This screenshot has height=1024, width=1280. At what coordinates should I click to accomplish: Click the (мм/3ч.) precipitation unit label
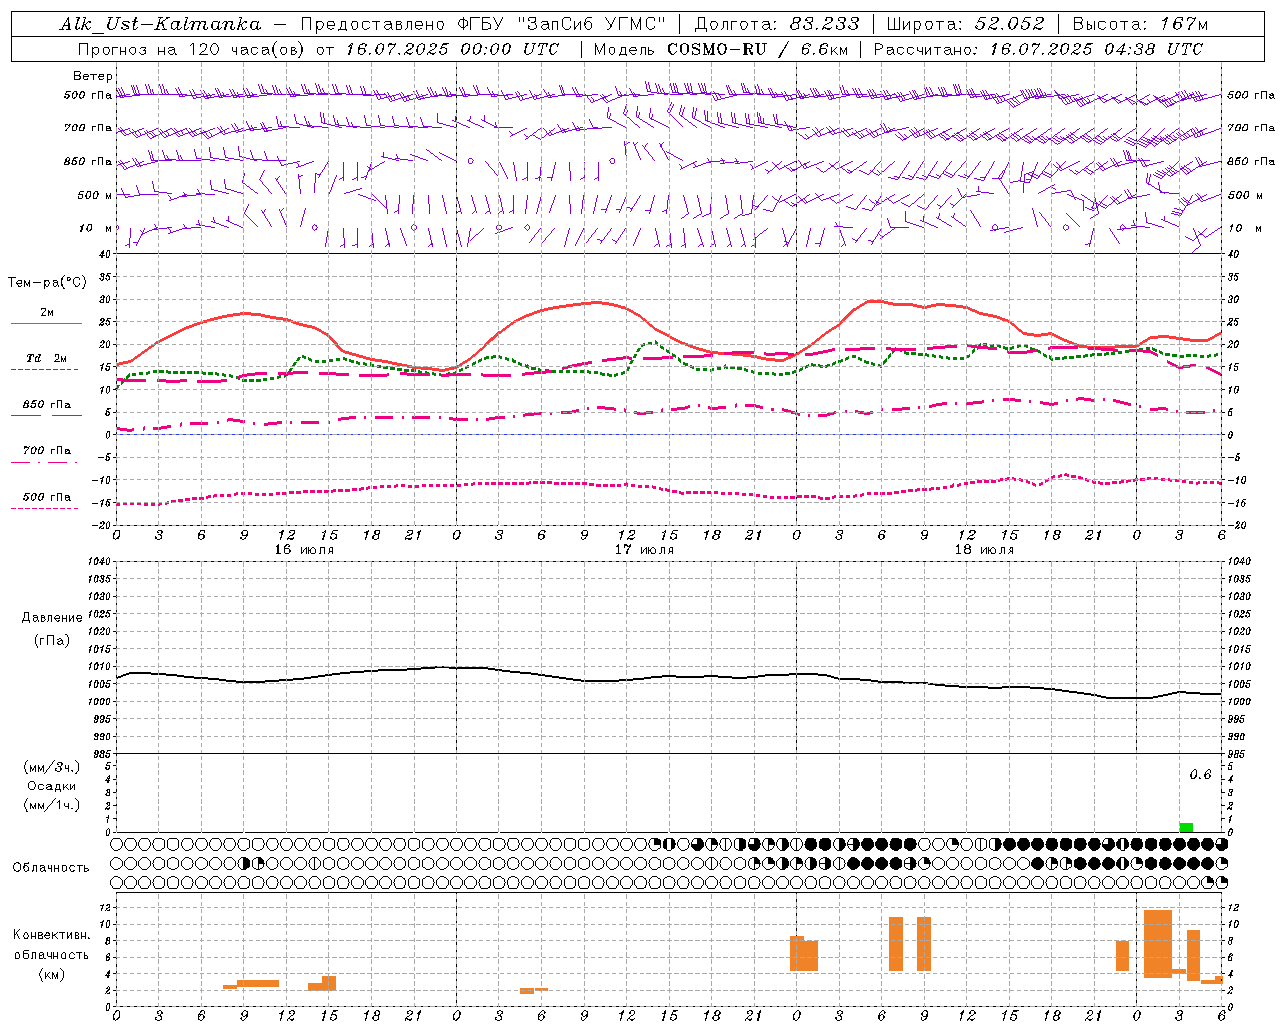[52, 767]
